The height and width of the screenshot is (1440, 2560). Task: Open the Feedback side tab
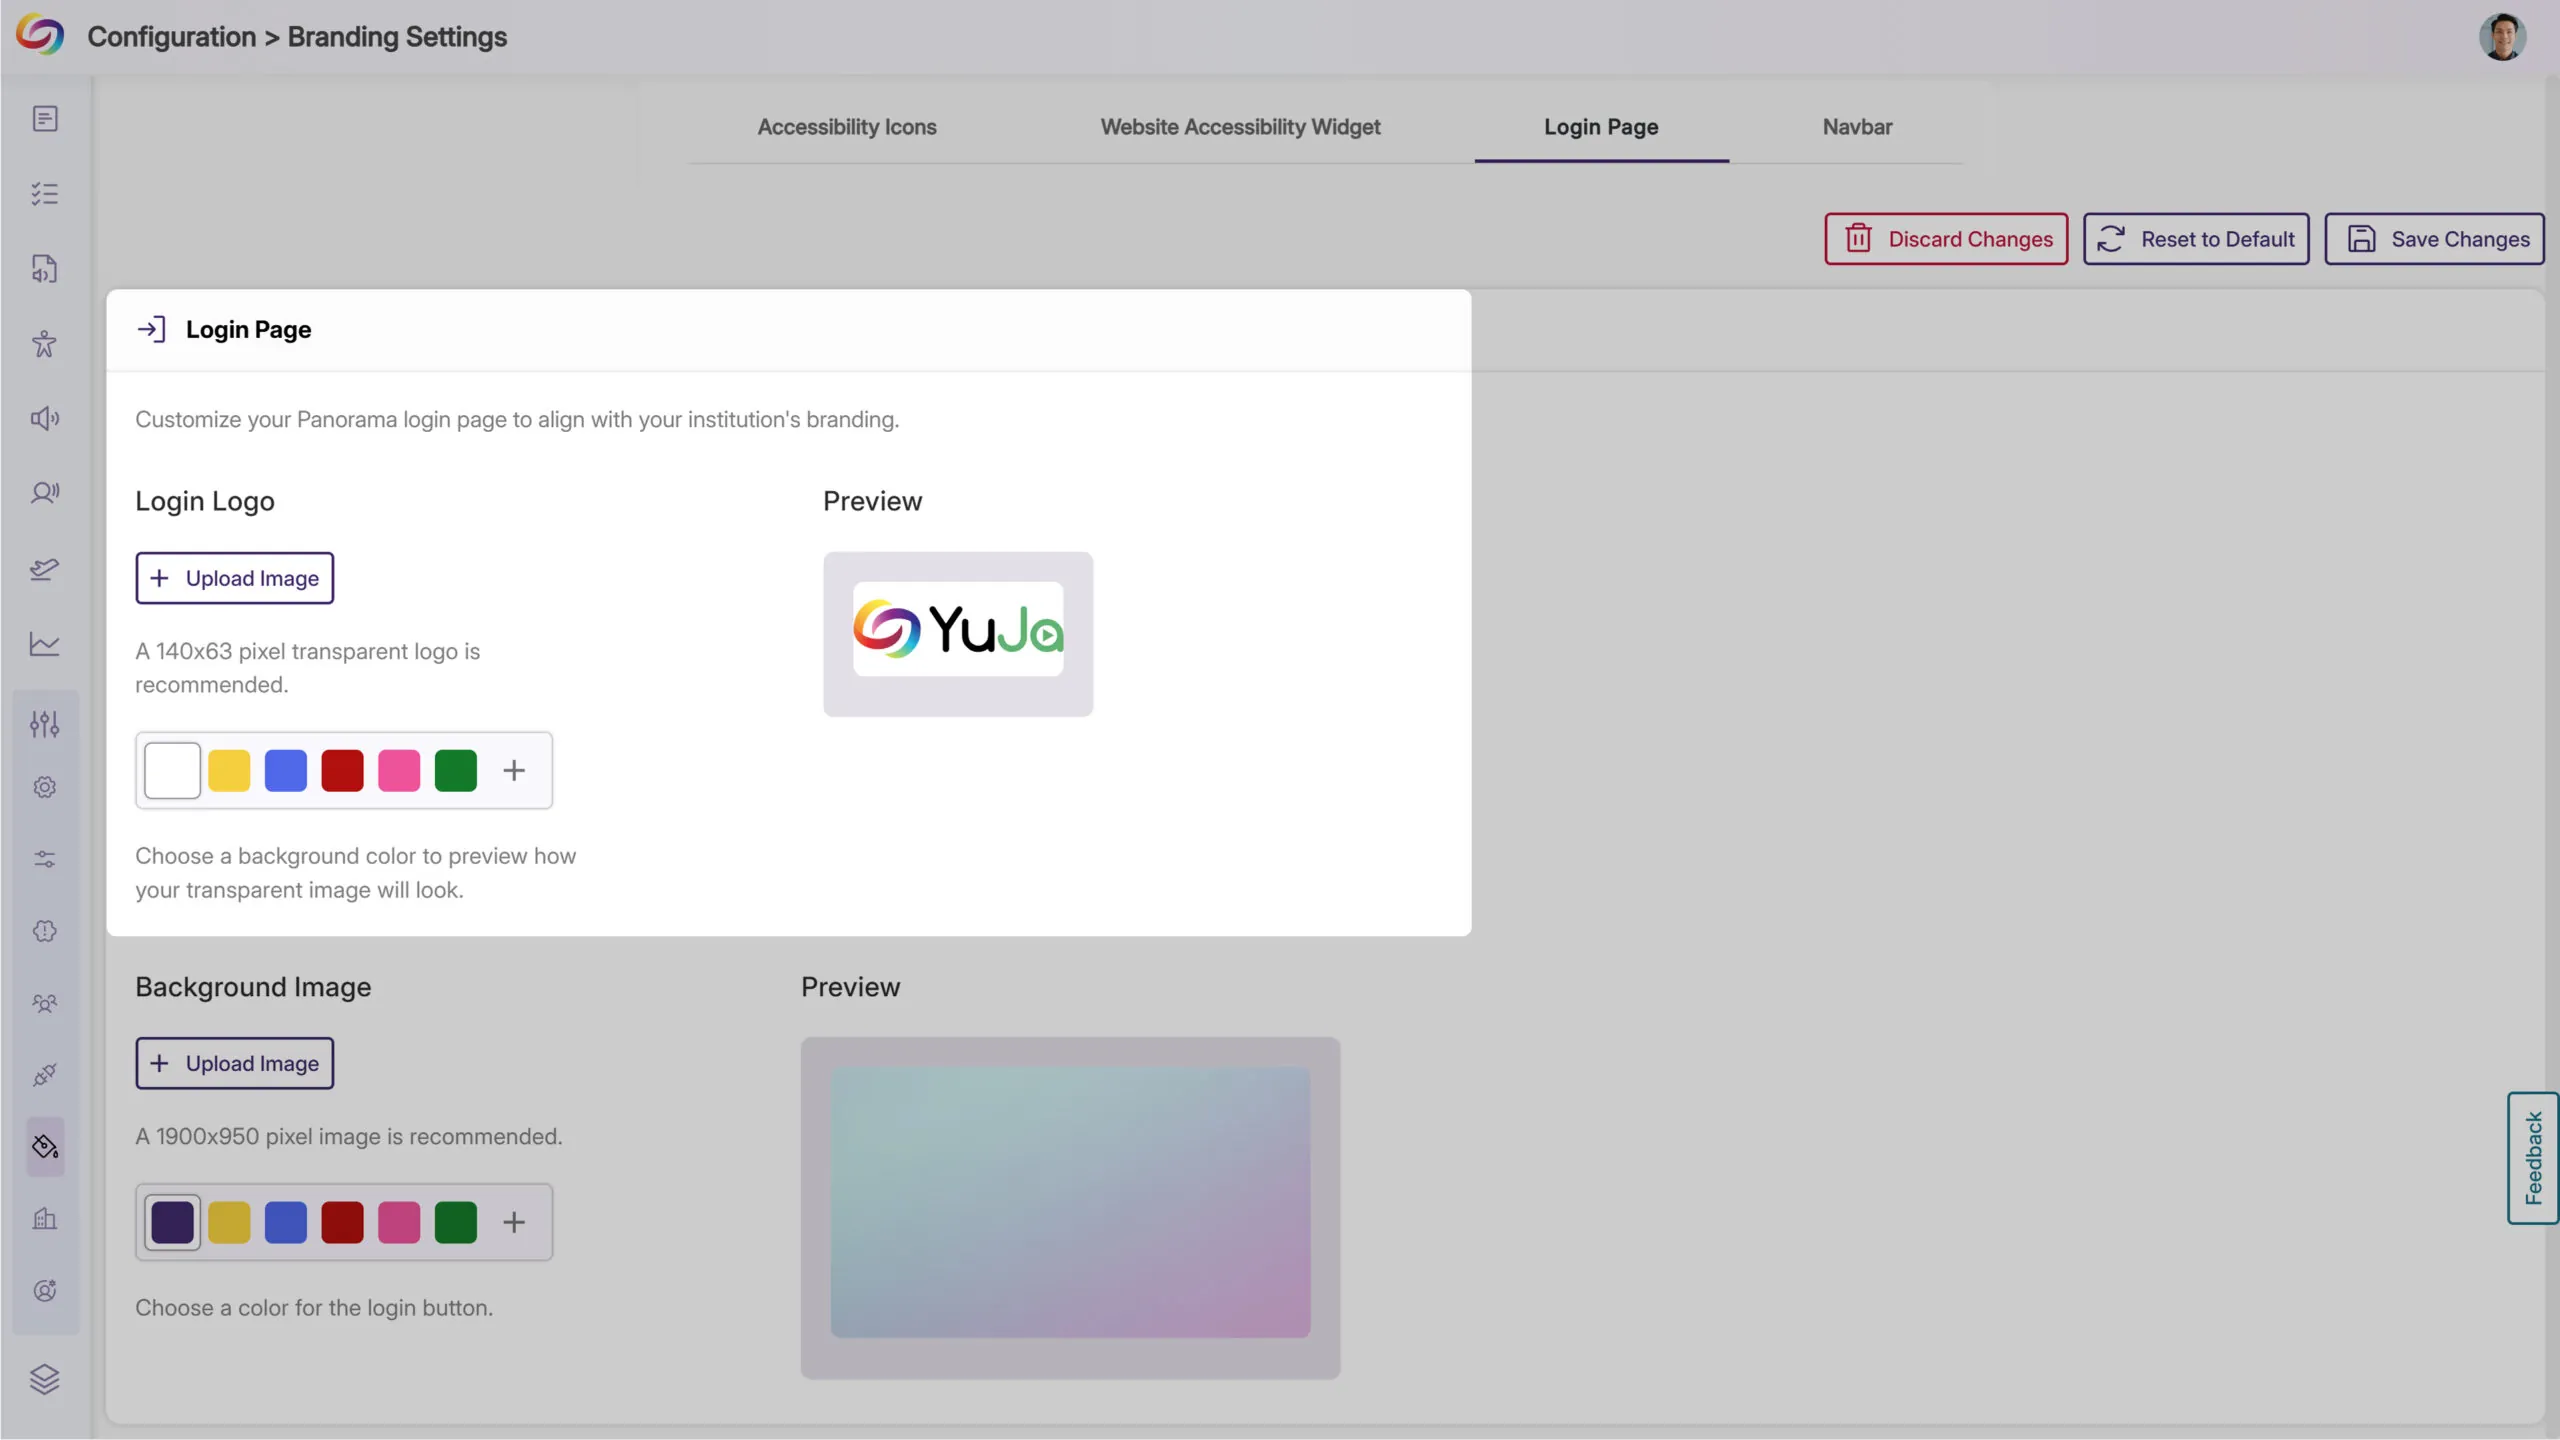[2532, 1158]
